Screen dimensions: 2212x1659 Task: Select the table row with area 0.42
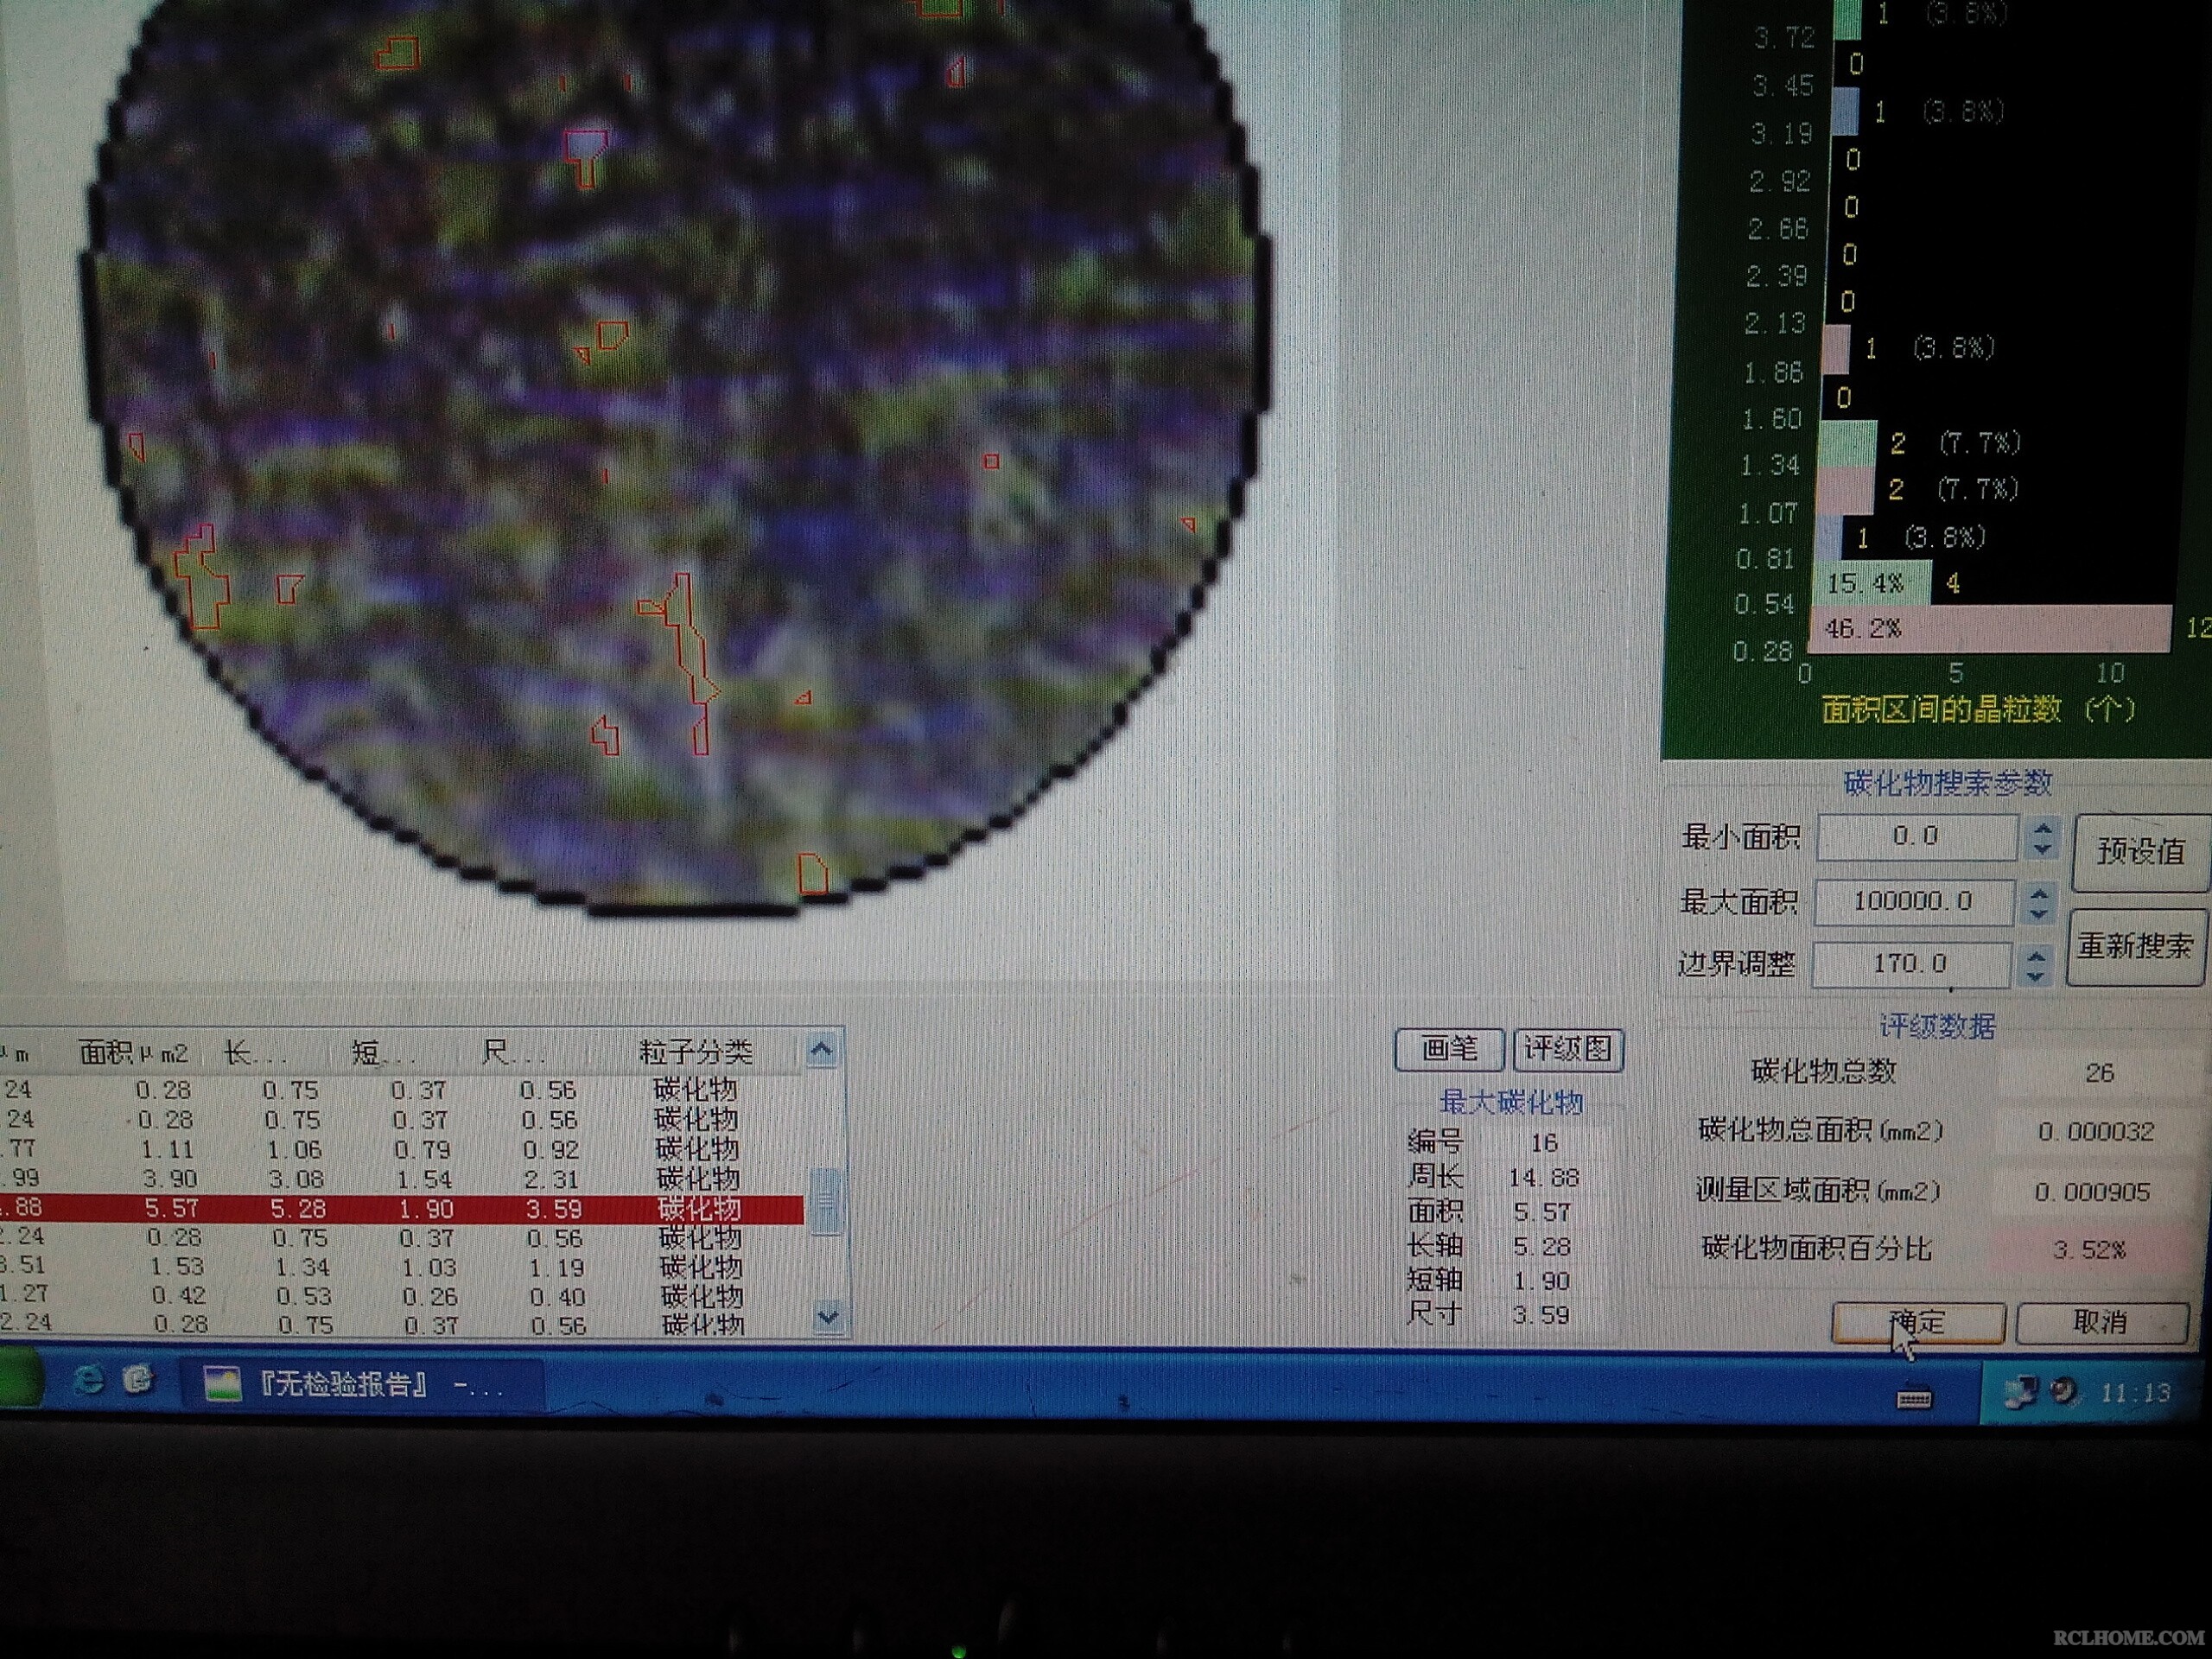401,1296
